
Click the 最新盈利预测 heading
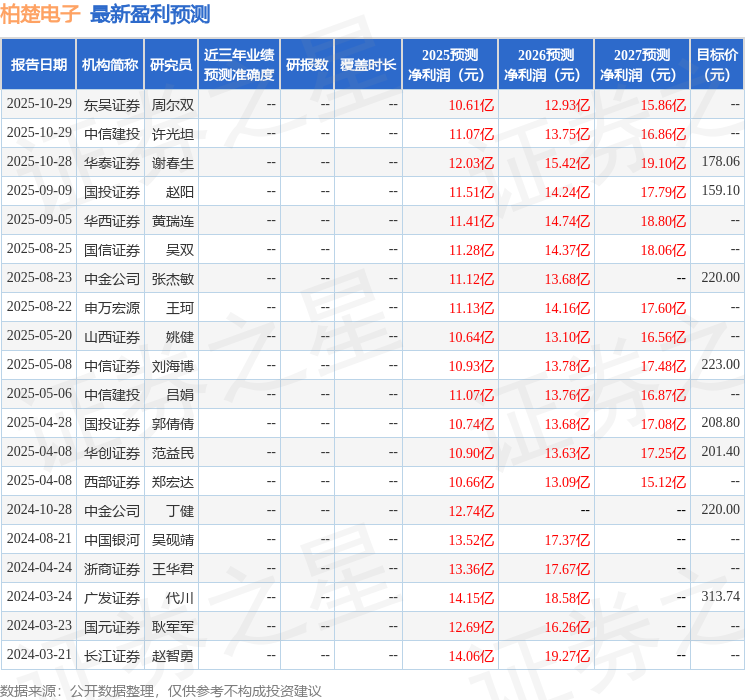pos(150,14)
